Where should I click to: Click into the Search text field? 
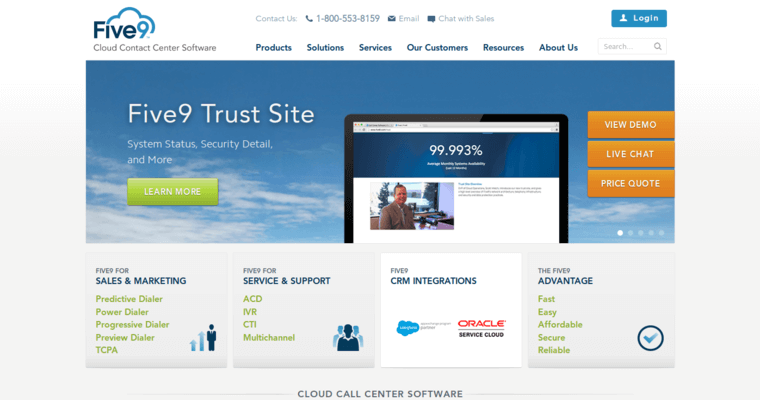(x=625, y=46)
